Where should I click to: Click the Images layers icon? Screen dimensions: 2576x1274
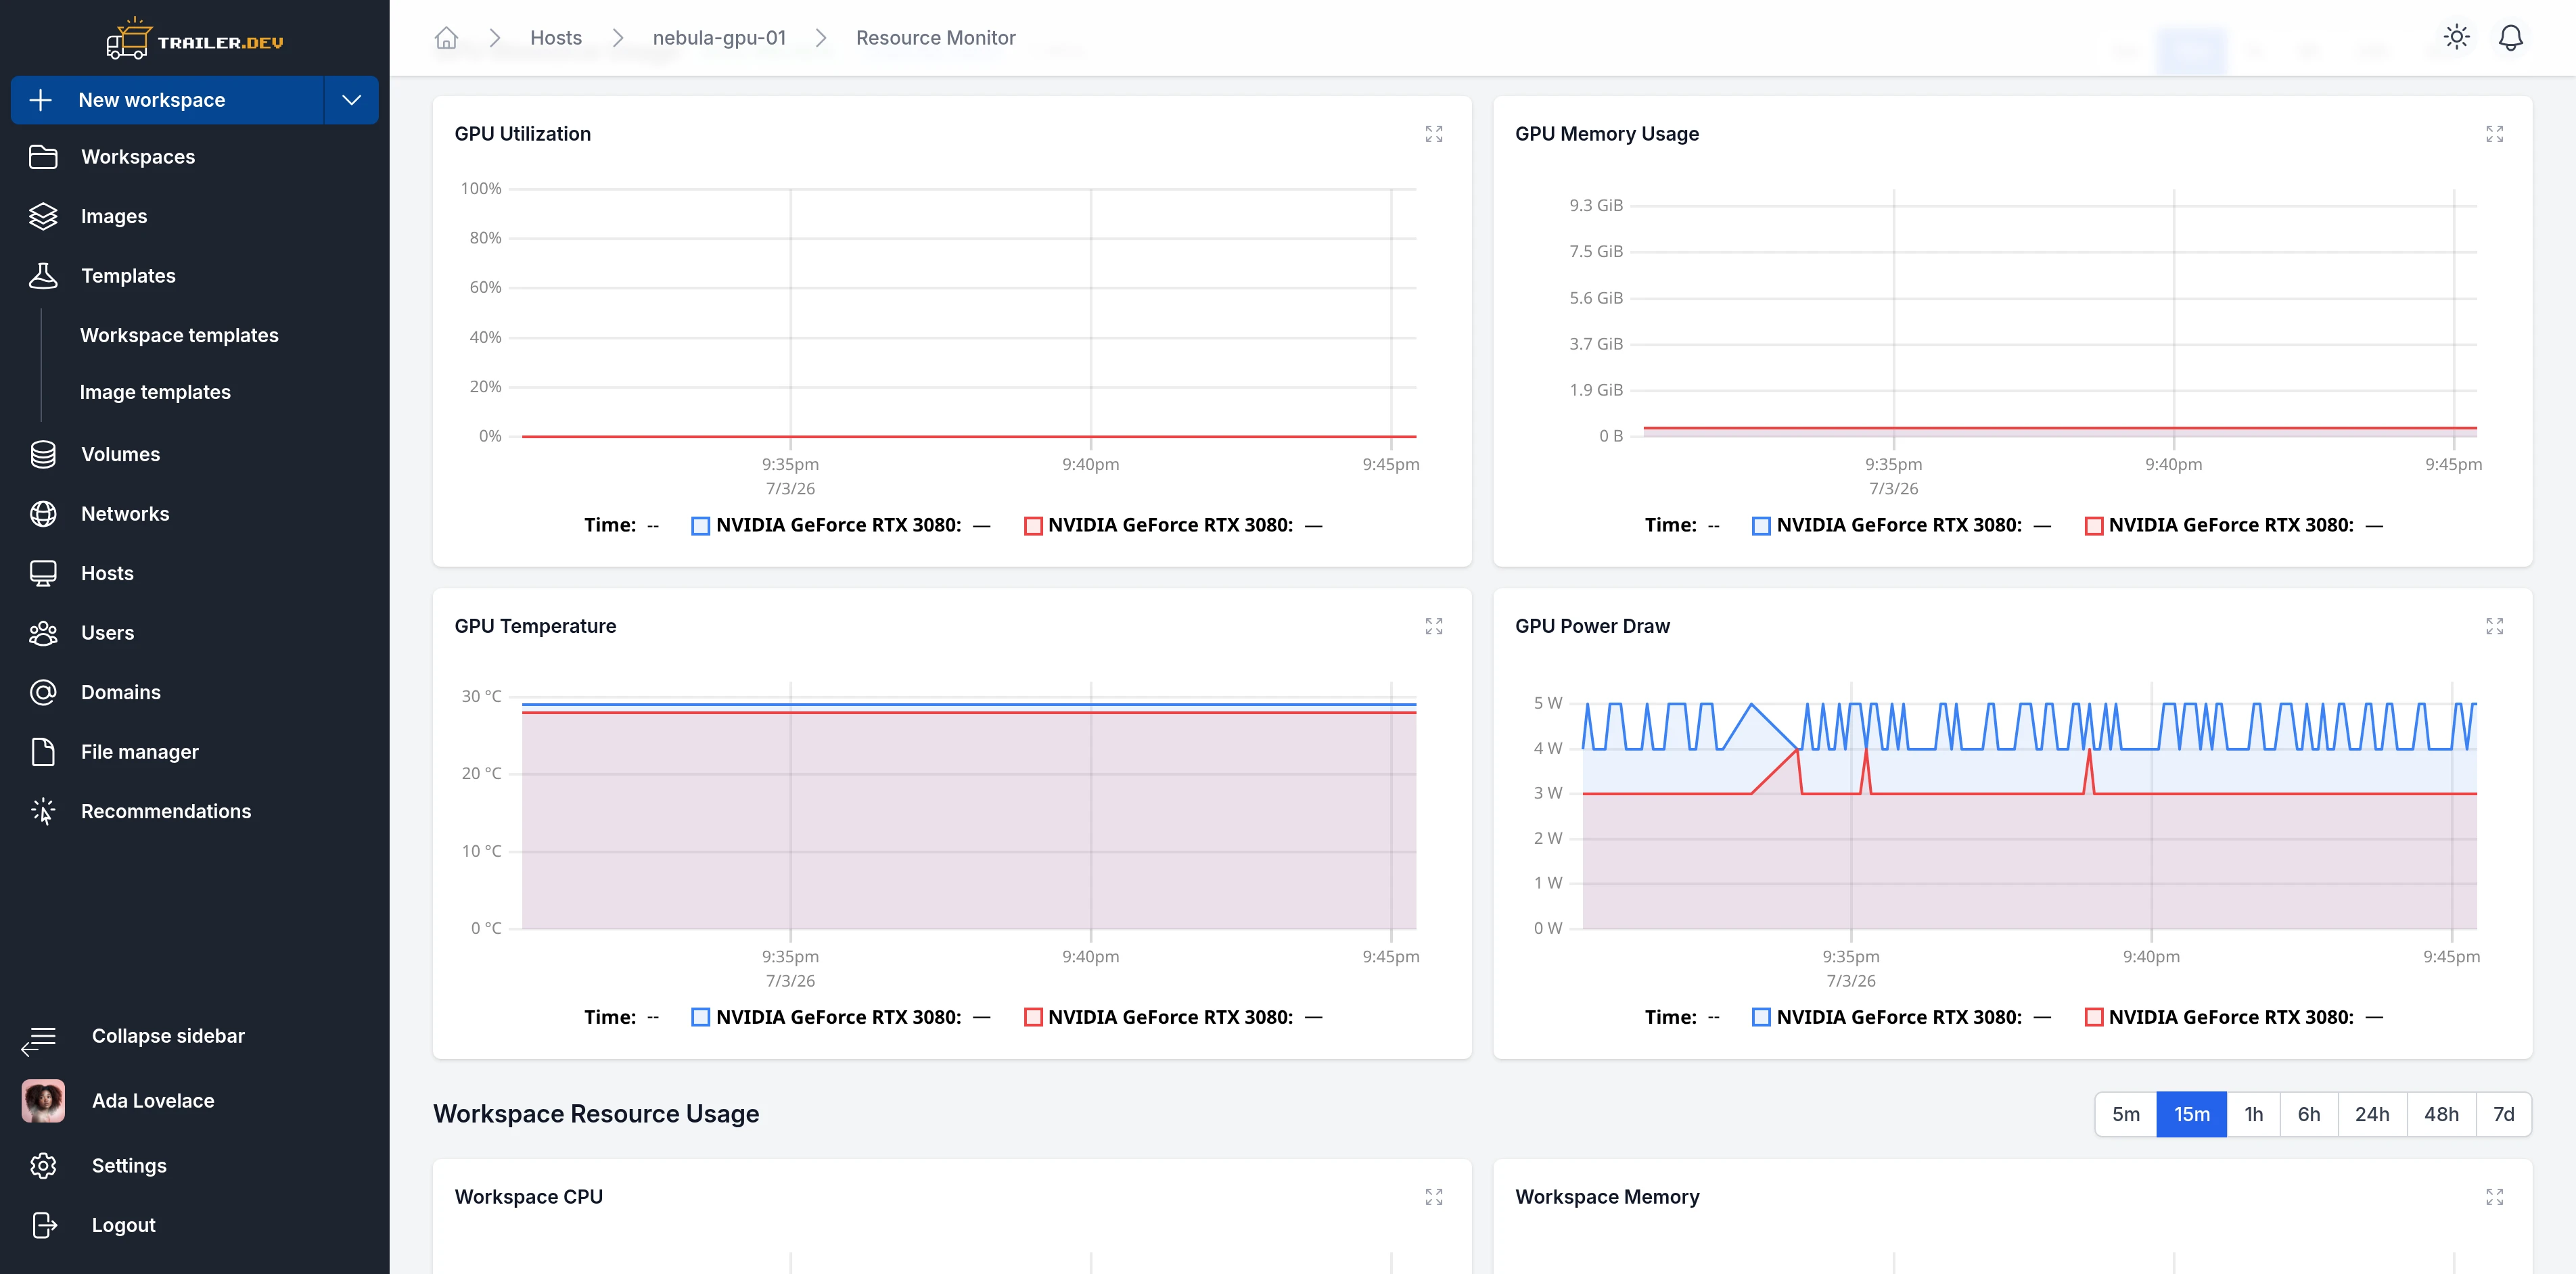click(x=43, y=216)
